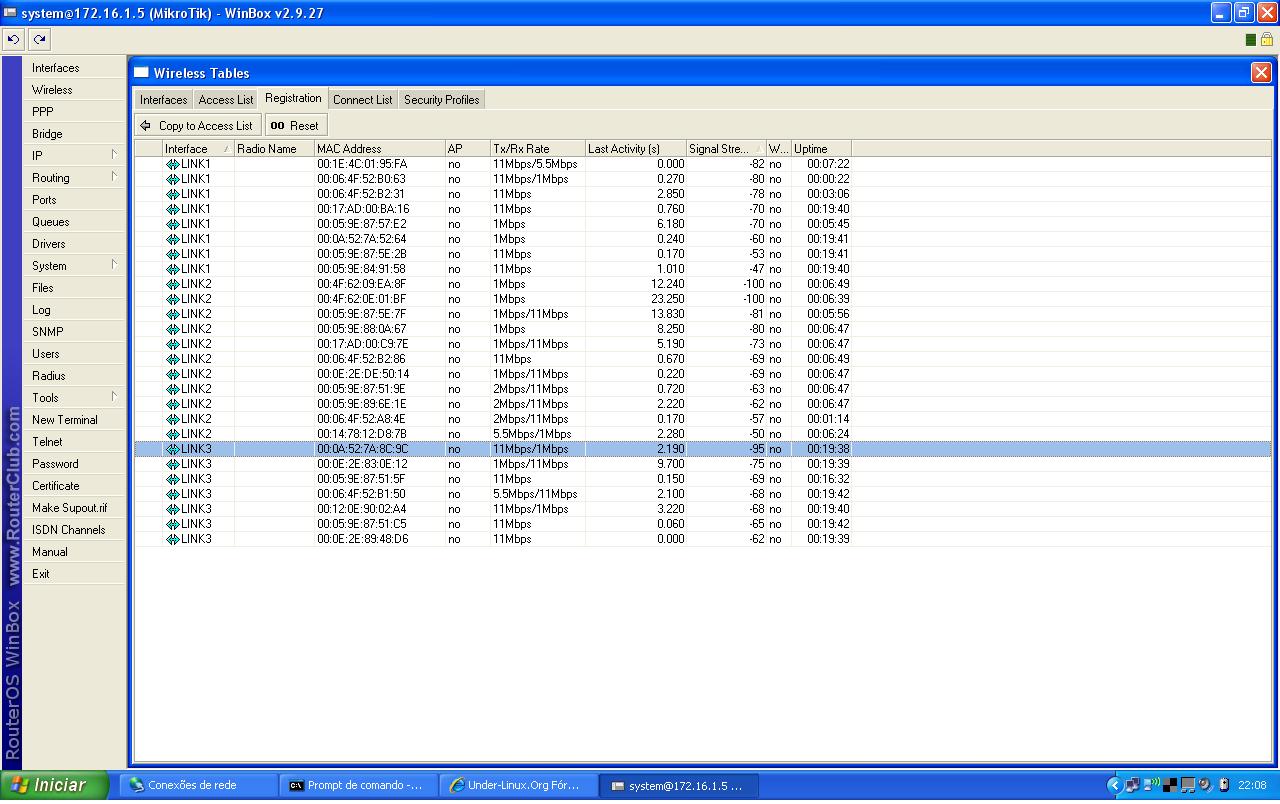Sort by Tx/Rx Rate column header
Viewport: 1280px width, 804px height.
pyautogui.click(x=538, y=149)
